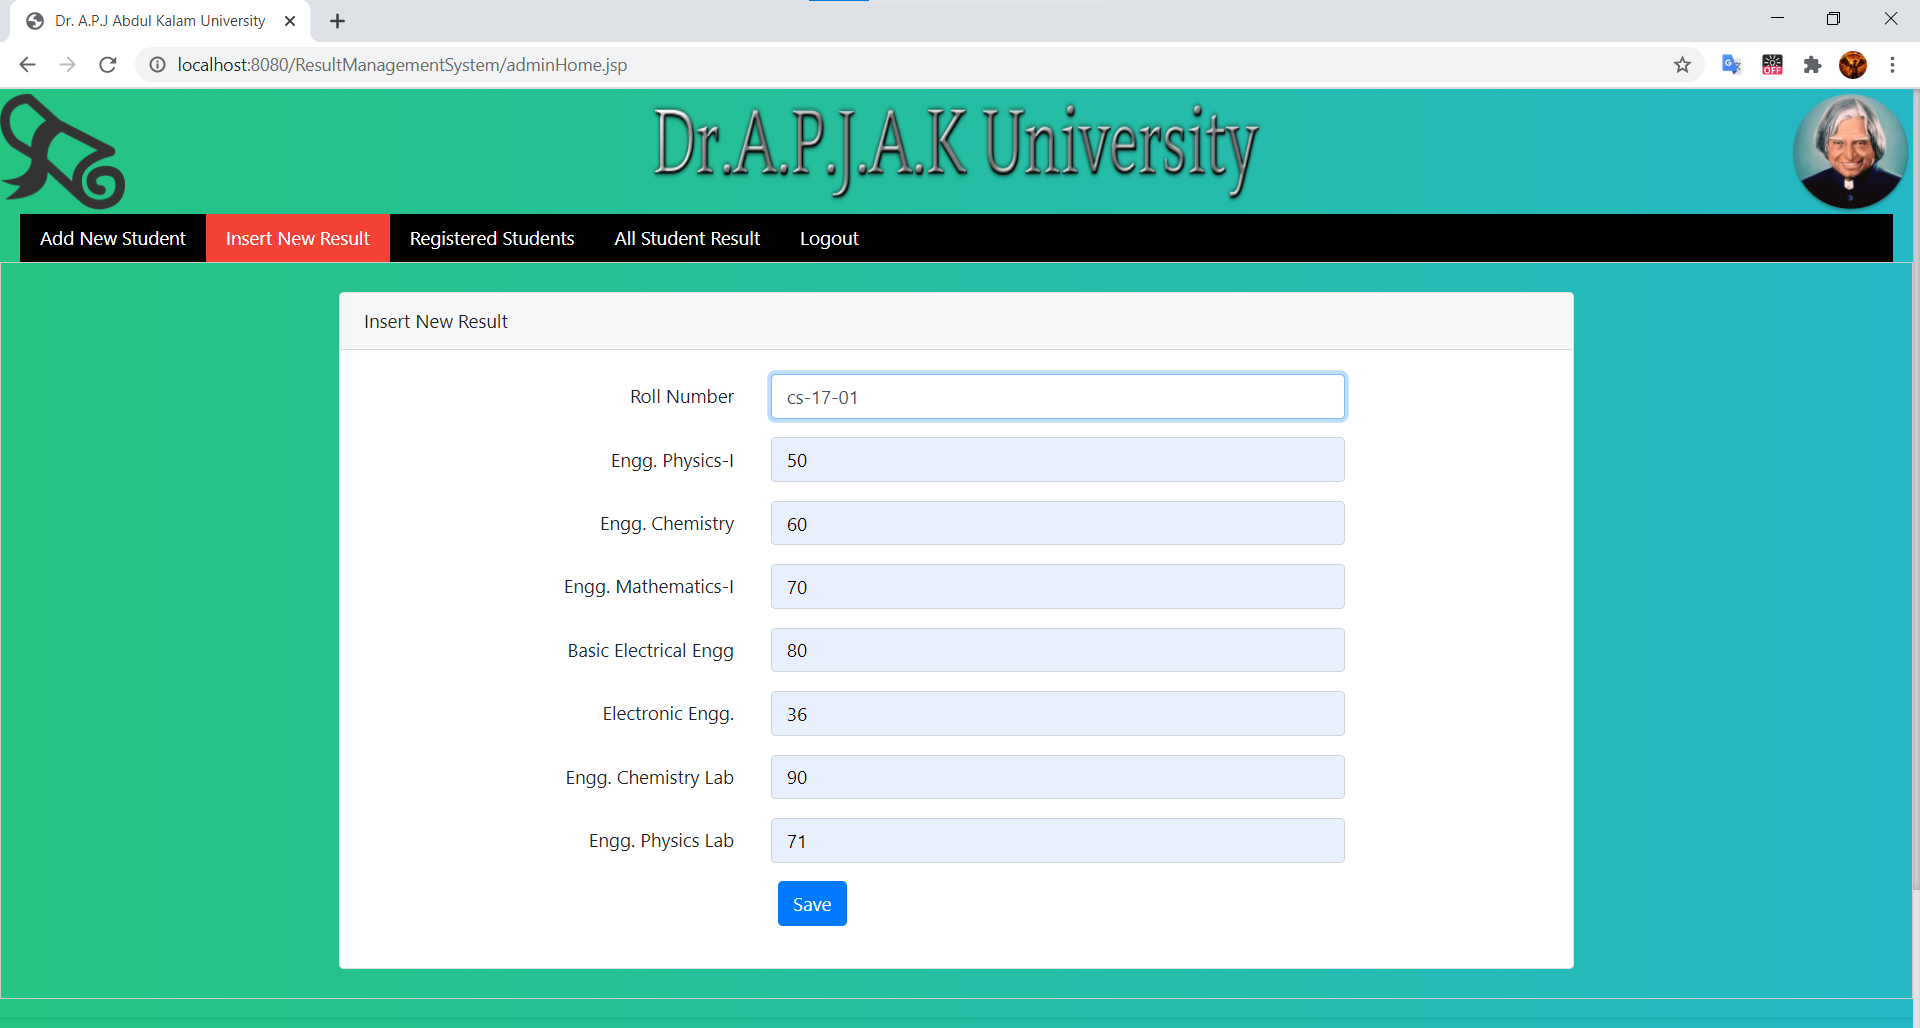Open the Chrome profile avatar
Viewport: 1920px width, 1028px height.
click(x=1853, y=65)
